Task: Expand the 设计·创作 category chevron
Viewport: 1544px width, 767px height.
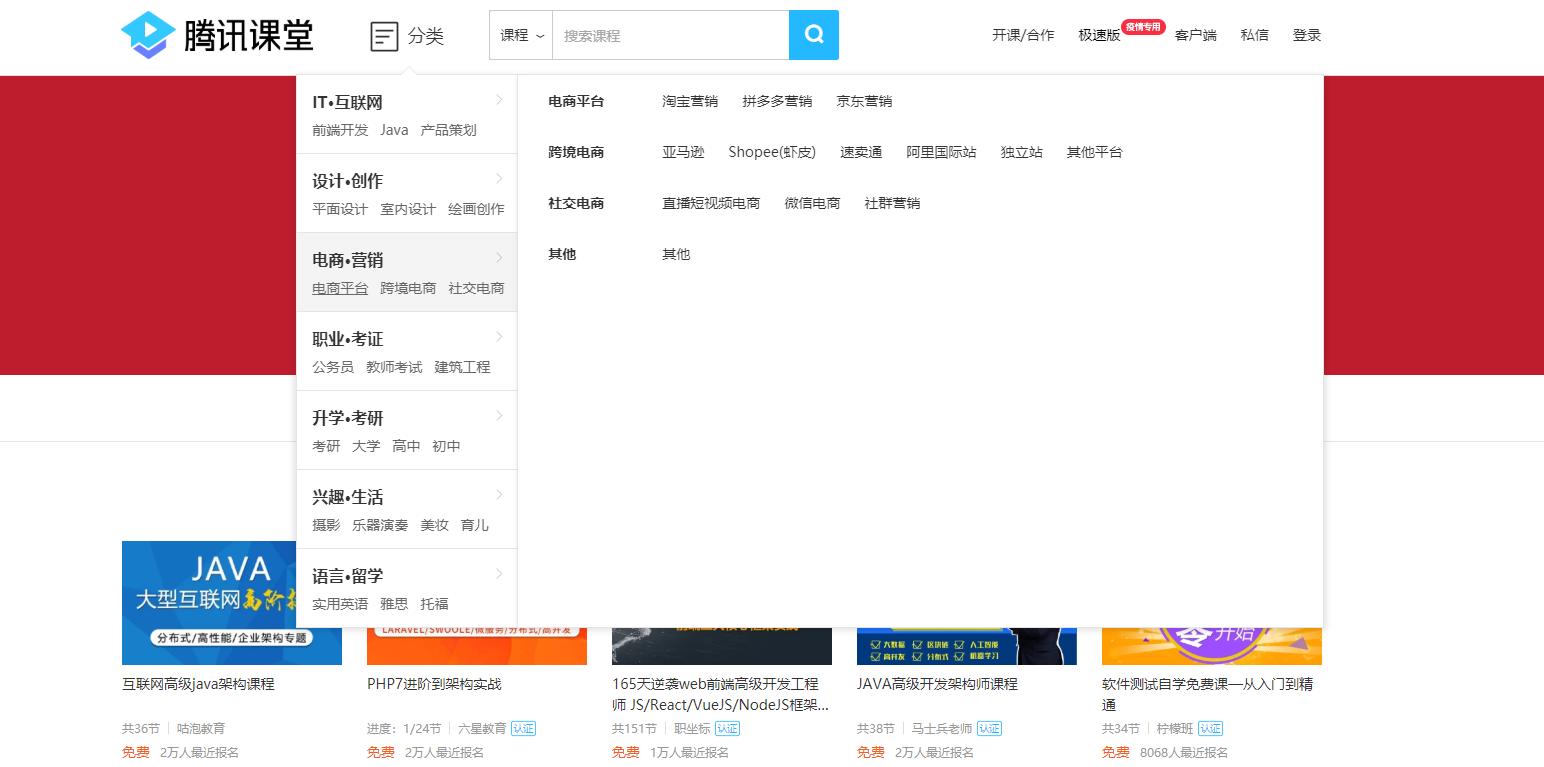Action: click(500, 179)
